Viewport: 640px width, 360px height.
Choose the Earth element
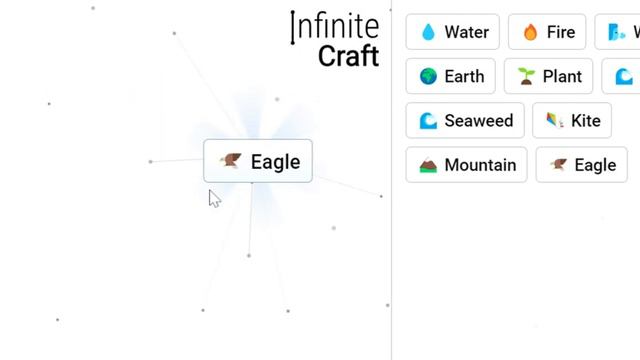[451, 76]
